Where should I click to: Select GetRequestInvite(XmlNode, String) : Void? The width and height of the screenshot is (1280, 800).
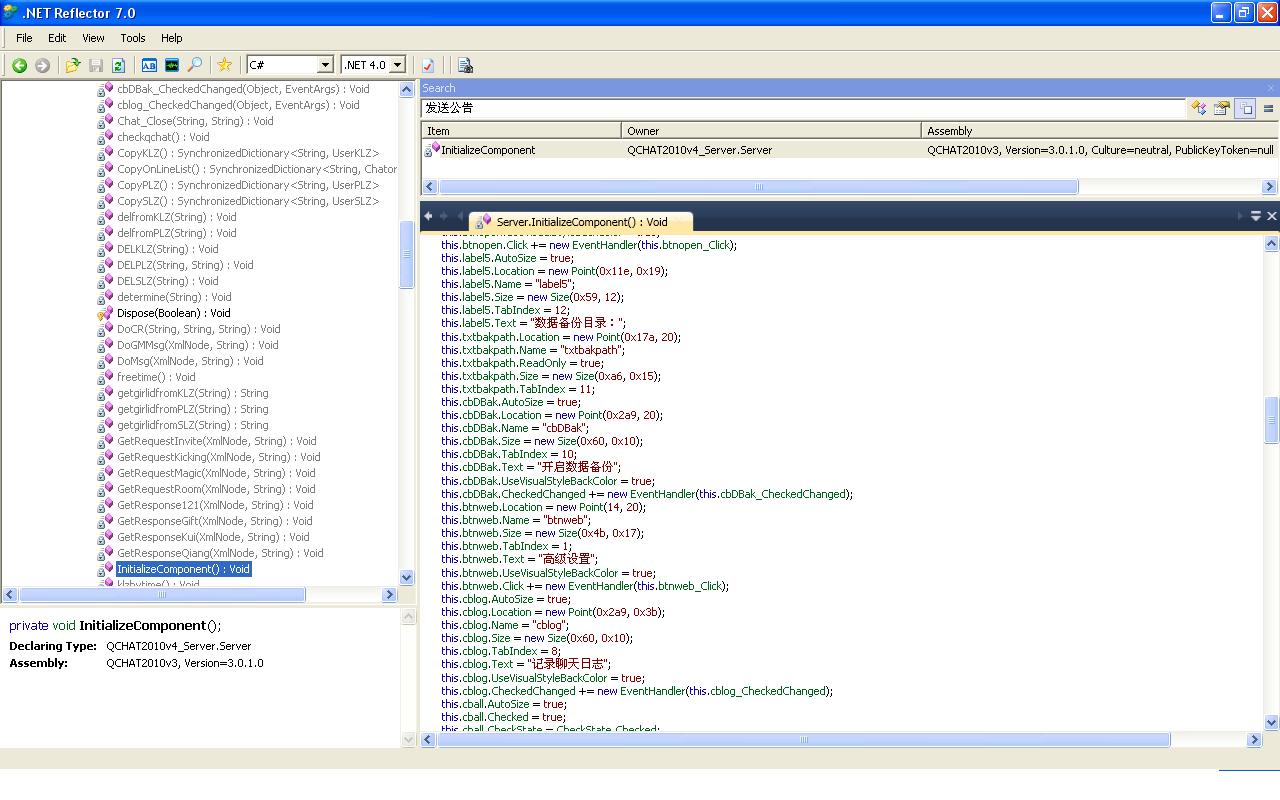pyautogui.click(x=216, y=441)
